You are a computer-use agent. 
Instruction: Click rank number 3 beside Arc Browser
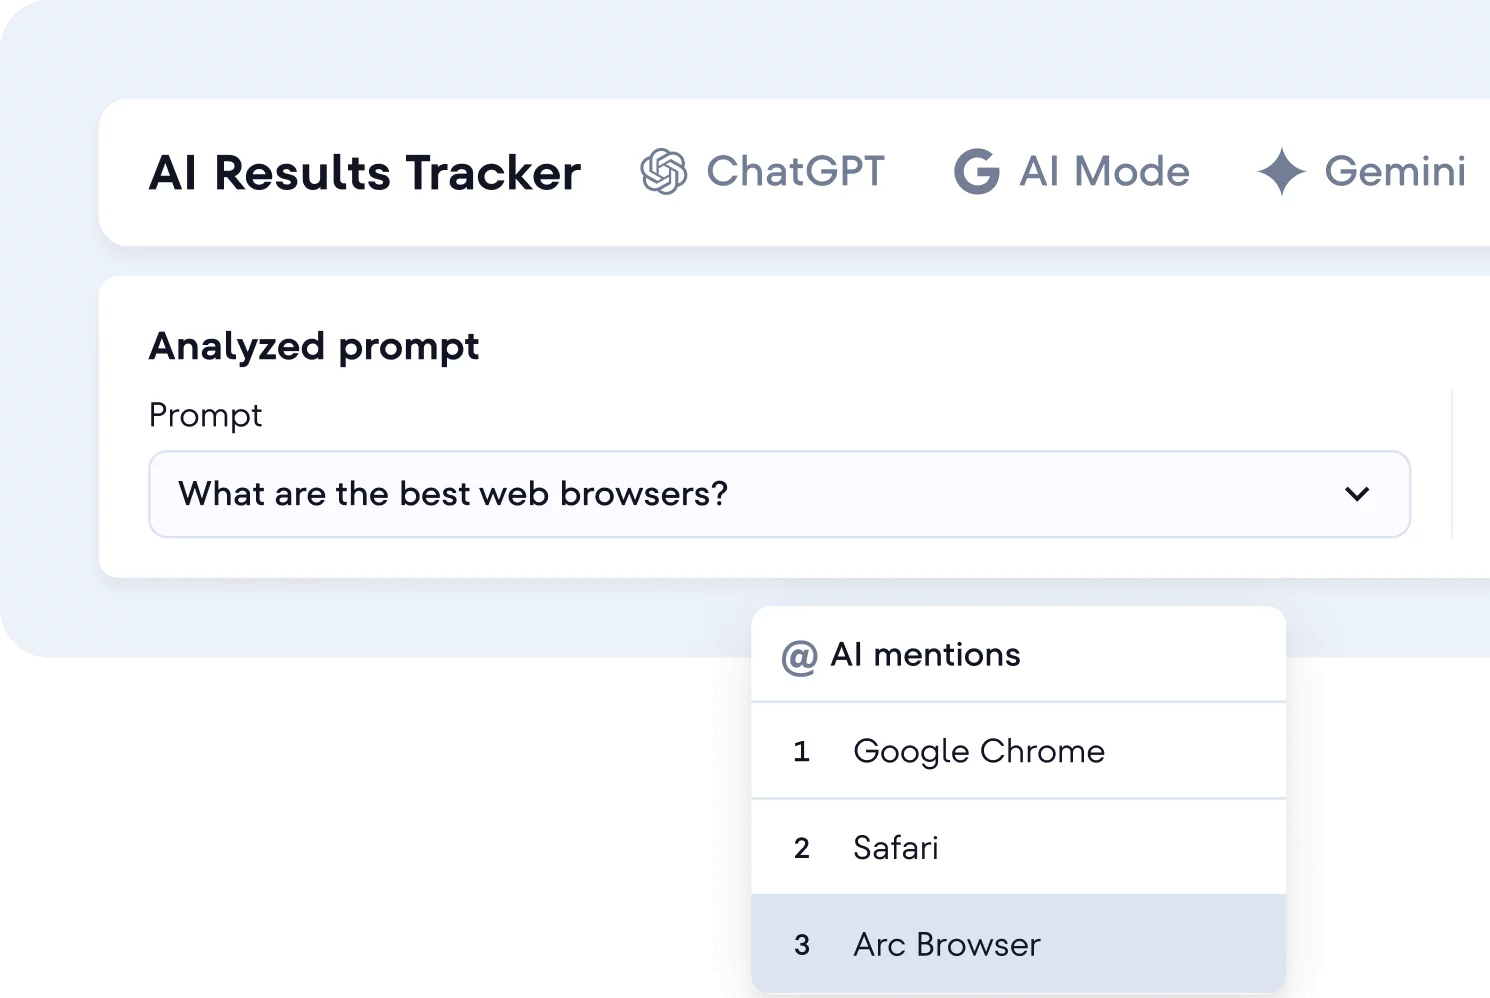pyautogui.click(x=801, y=945)
